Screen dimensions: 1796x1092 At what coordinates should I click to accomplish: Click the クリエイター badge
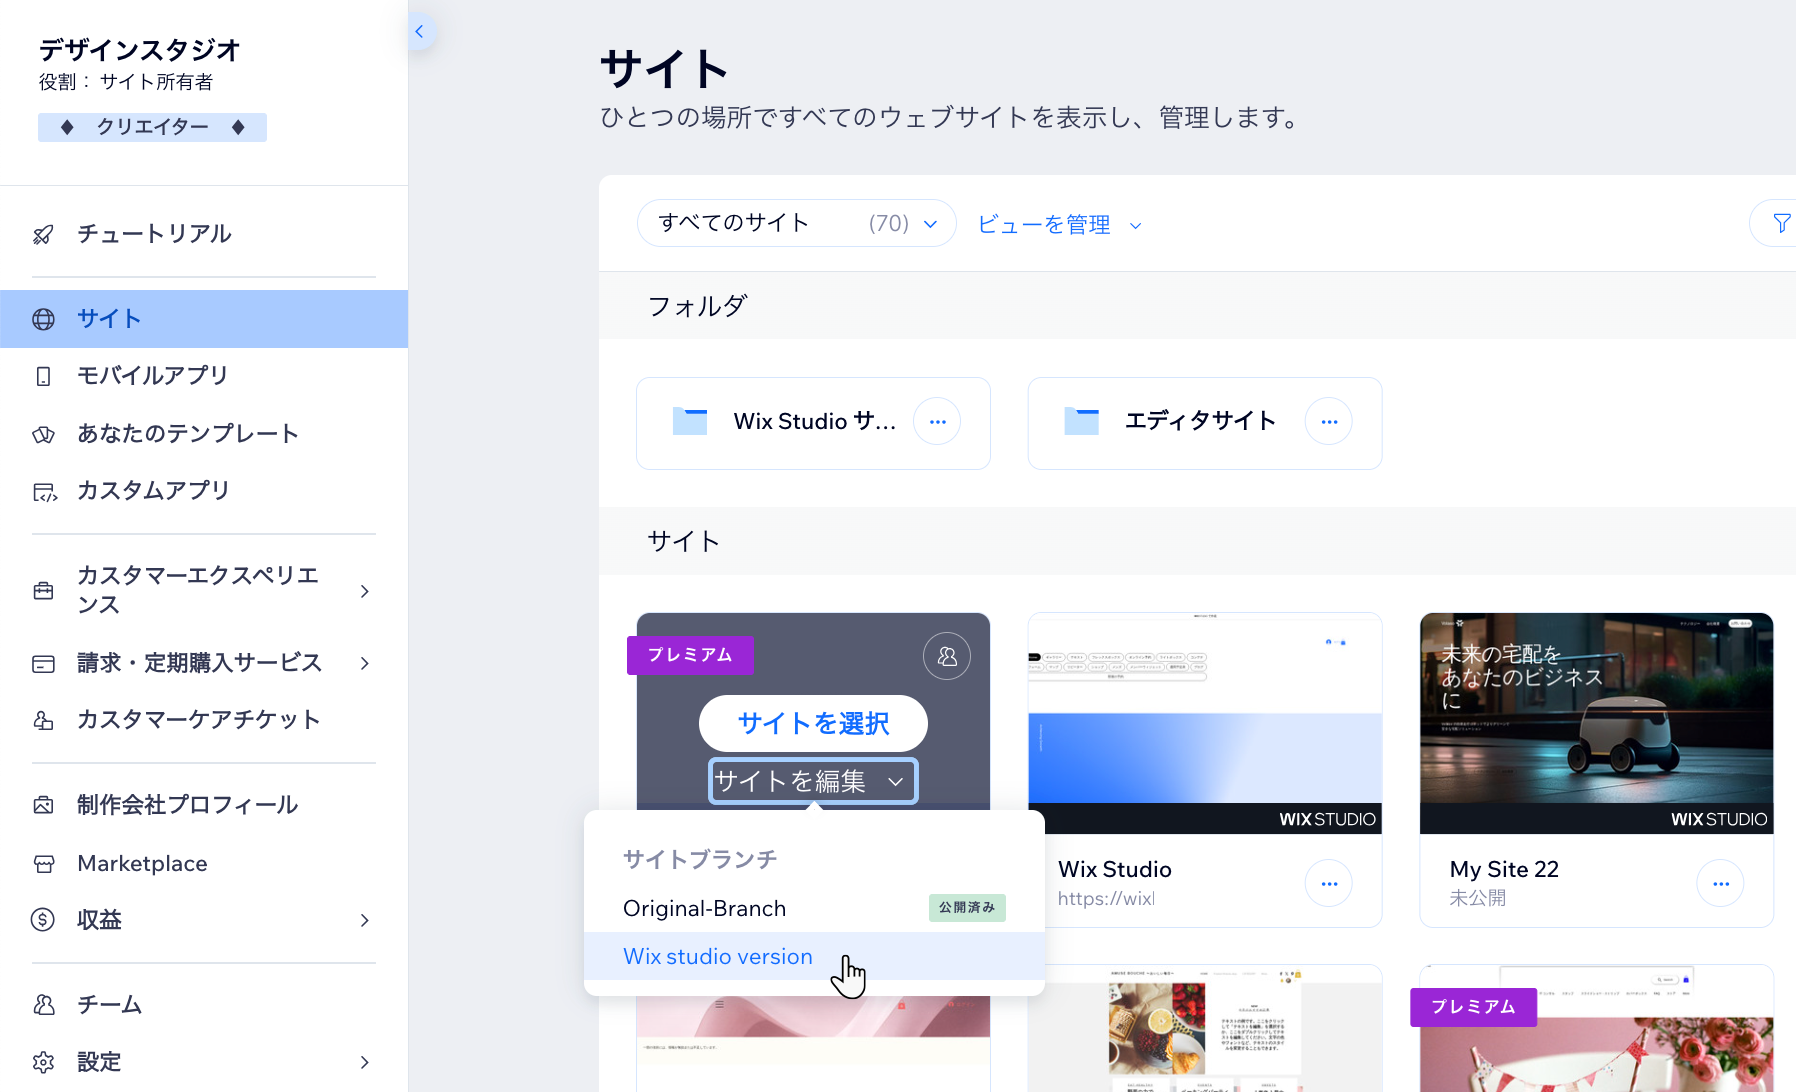coord(152,127)
